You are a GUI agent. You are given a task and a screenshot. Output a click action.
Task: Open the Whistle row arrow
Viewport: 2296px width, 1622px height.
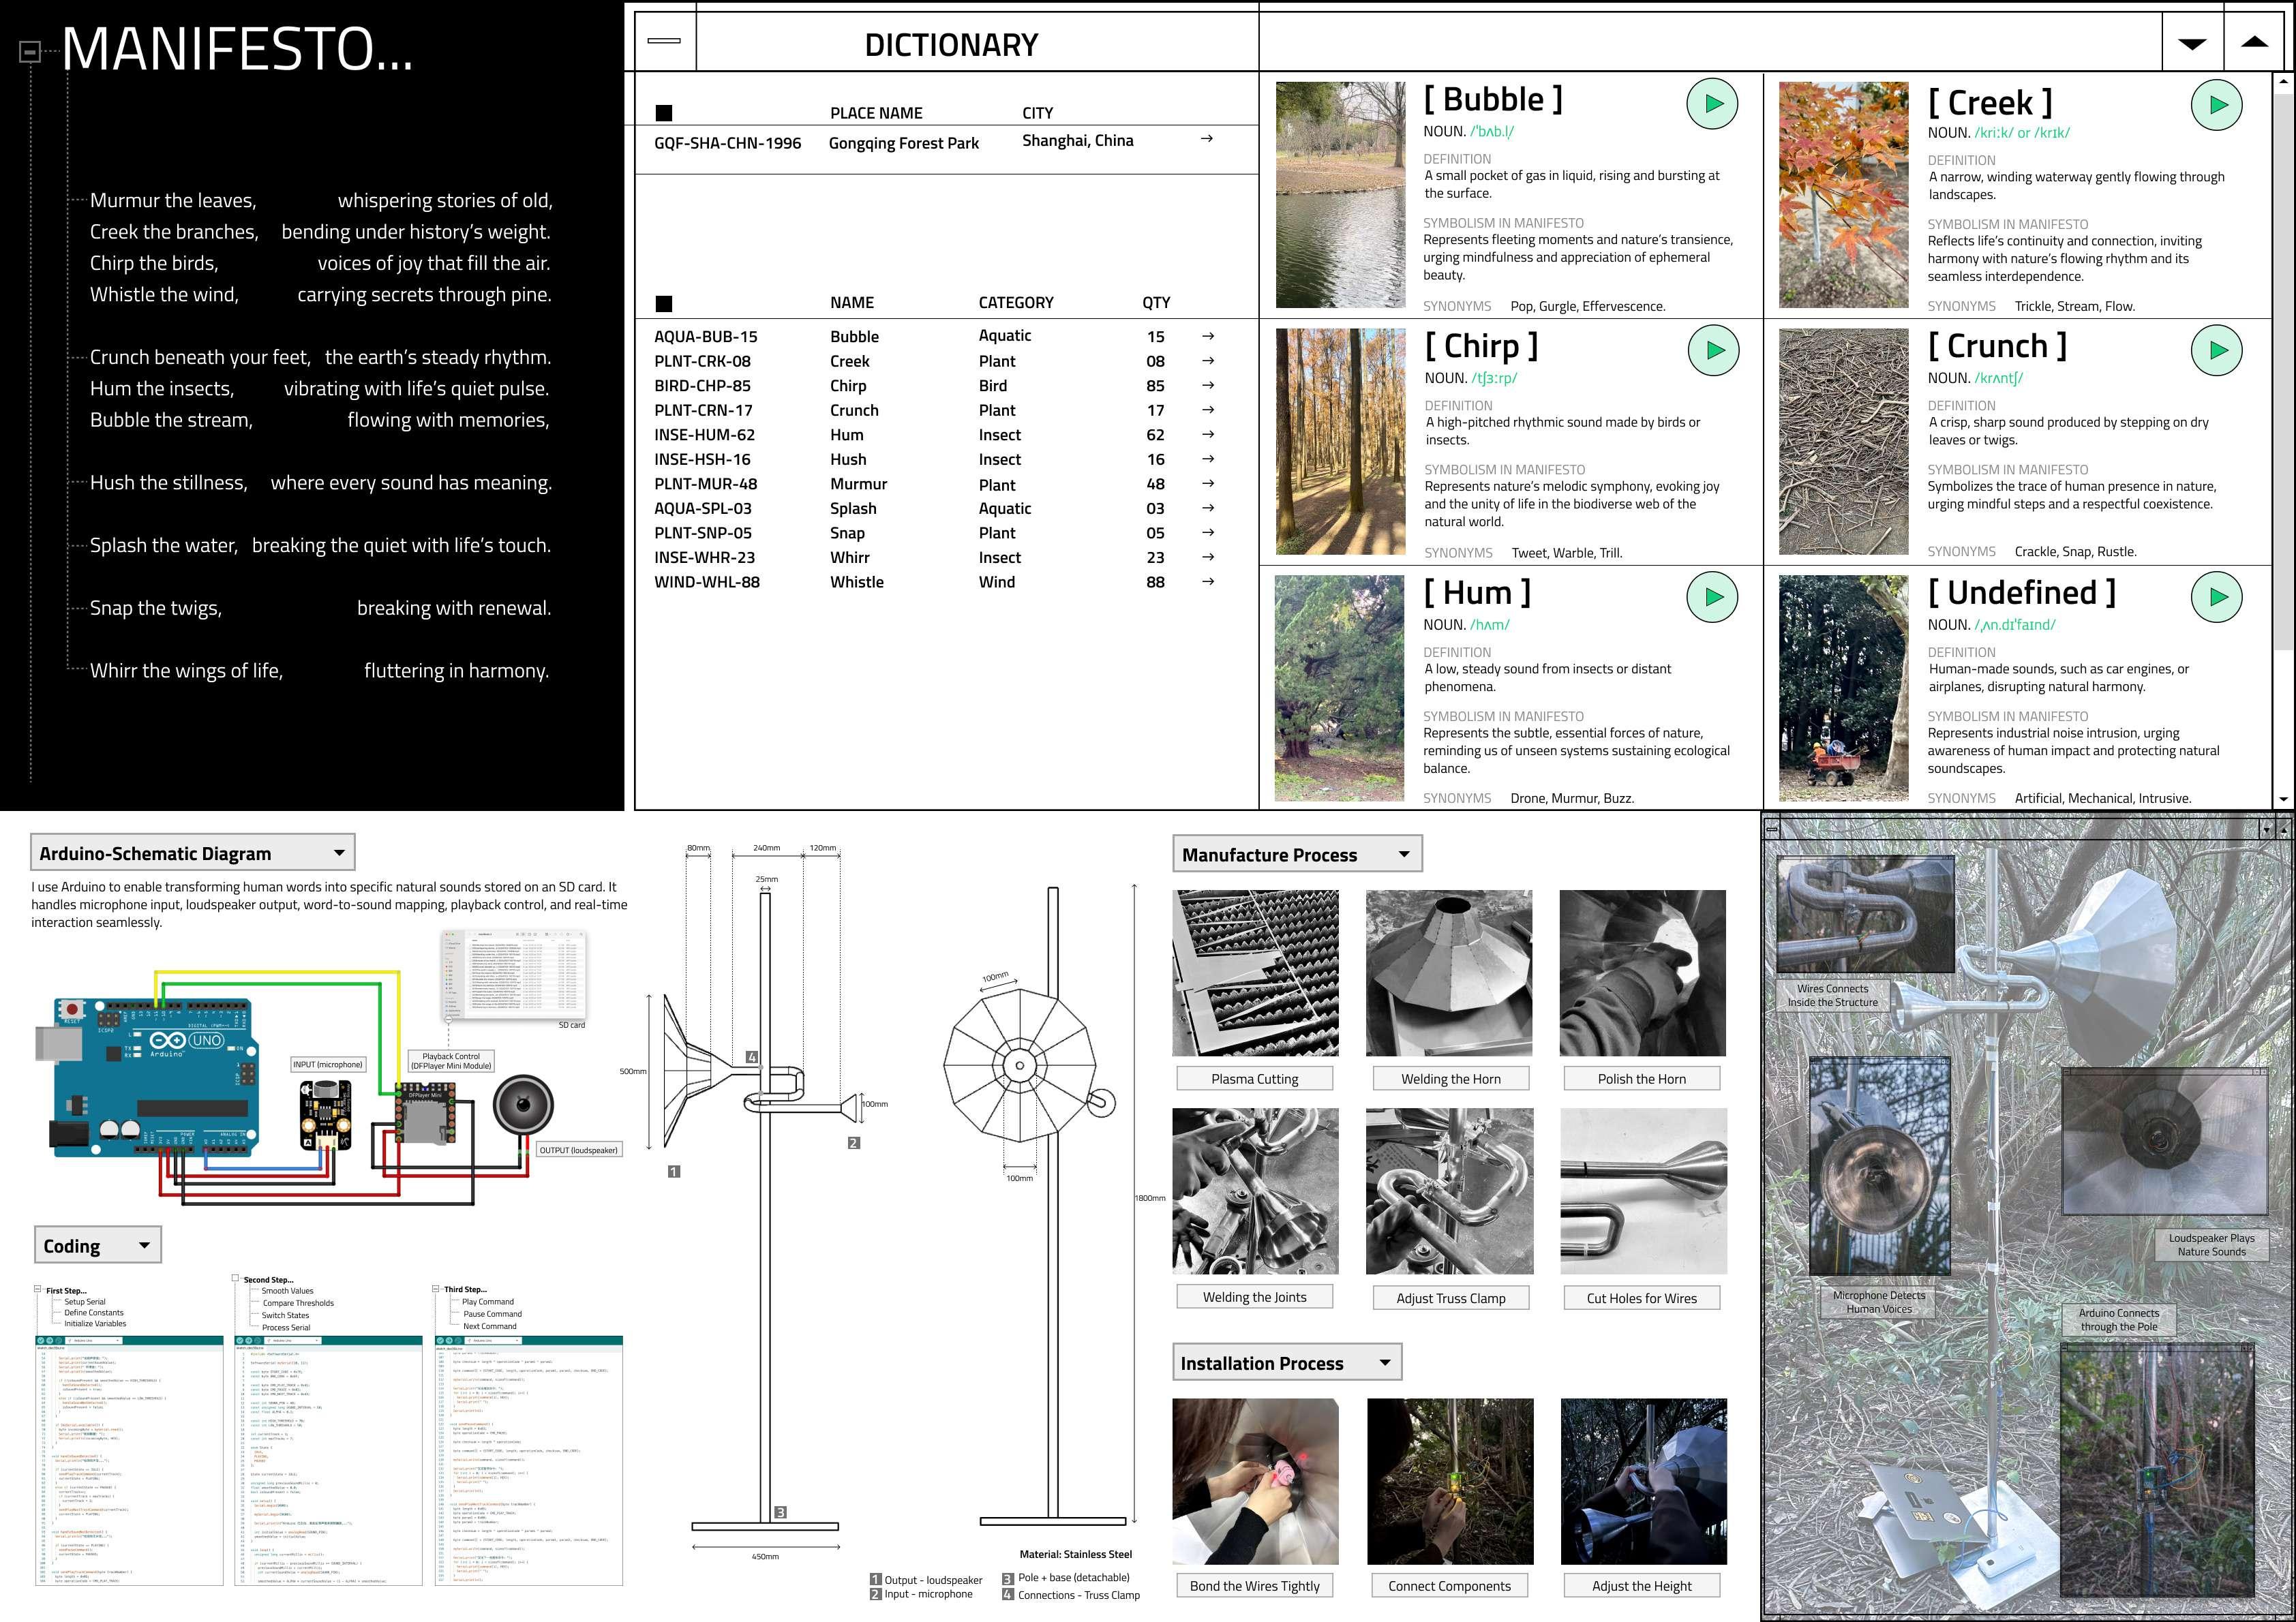coord(1207,582)
